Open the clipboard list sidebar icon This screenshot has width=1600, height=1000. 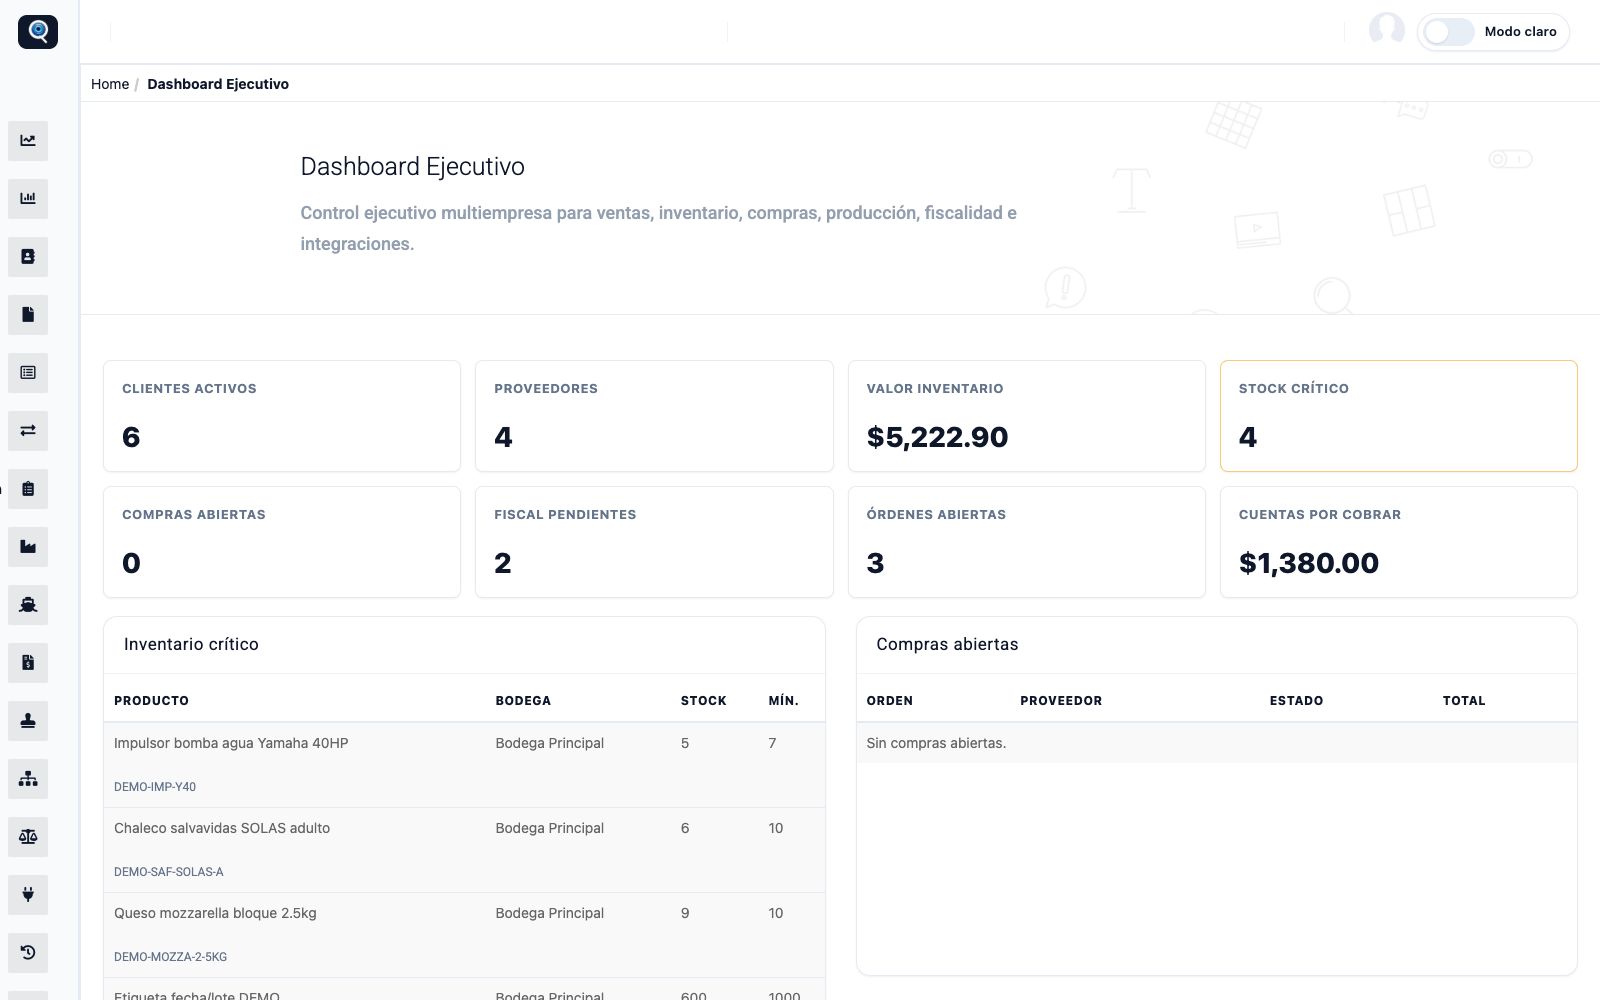coord(28,489)
